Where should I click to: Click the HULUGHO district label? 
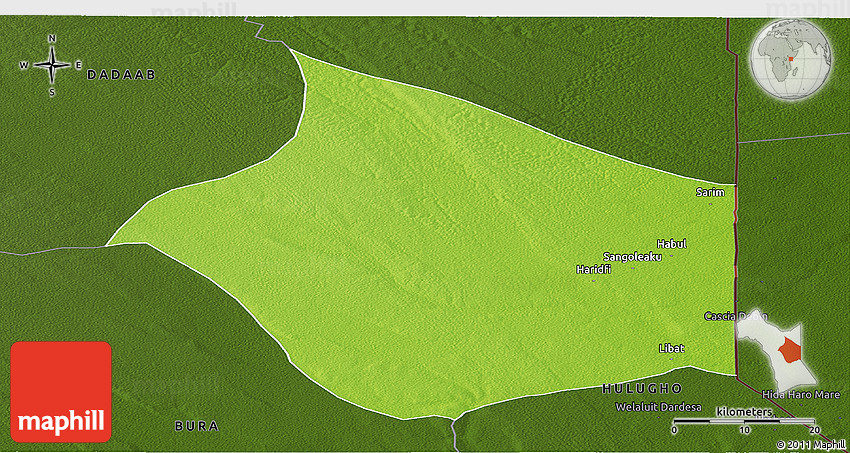pyautogui.click(x=642, y=388)
